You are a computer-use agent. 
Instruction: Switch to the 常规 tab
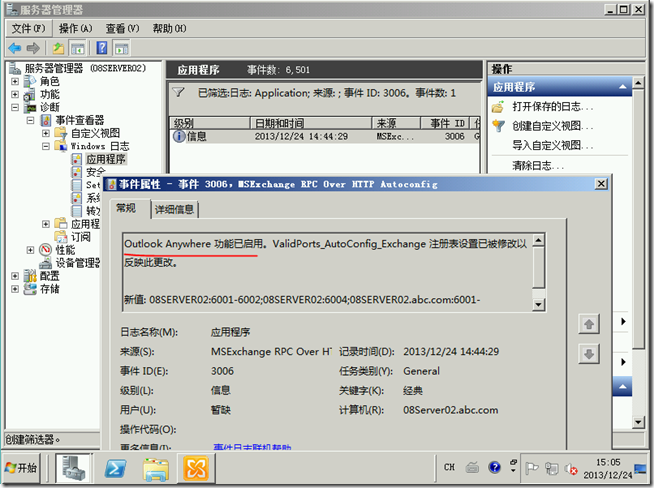pos(126,208)
